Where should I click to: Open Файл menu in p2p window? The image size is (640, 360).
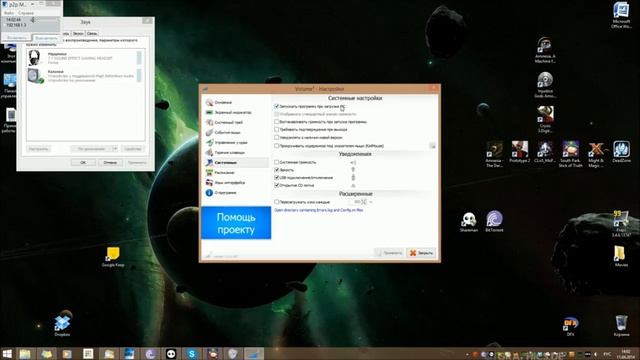pyautogui.click(x=9, y=13)
